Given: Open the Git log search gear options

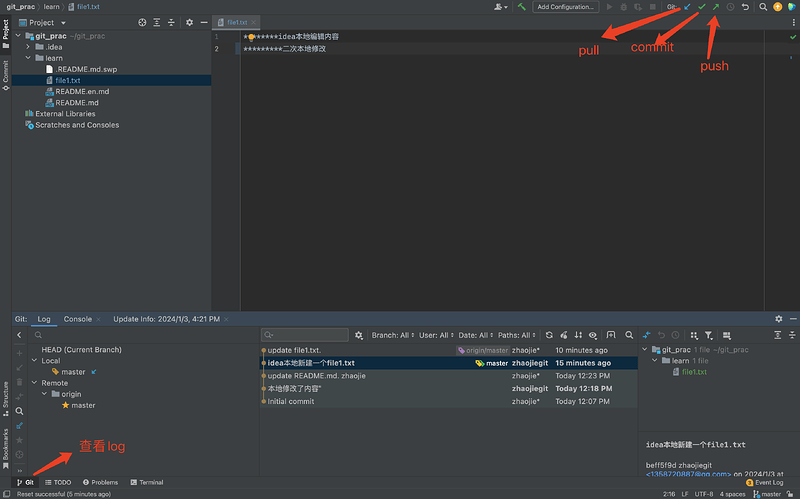Looking at the screenshot, I should coord(359,335).
